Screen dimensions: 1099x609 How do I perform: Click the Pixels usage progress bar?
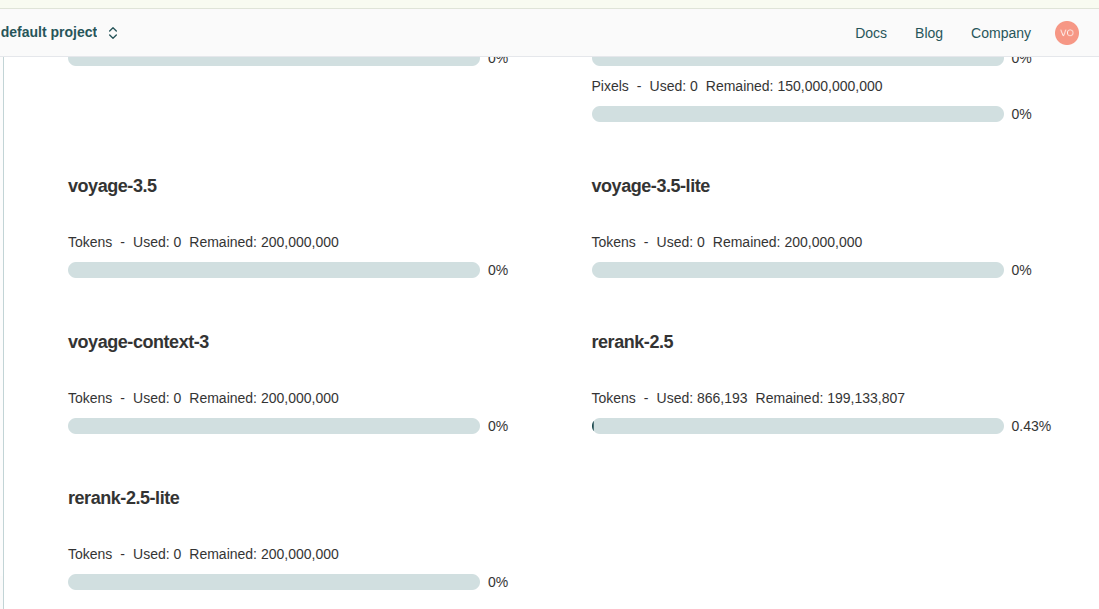click(x=797, y=114)
